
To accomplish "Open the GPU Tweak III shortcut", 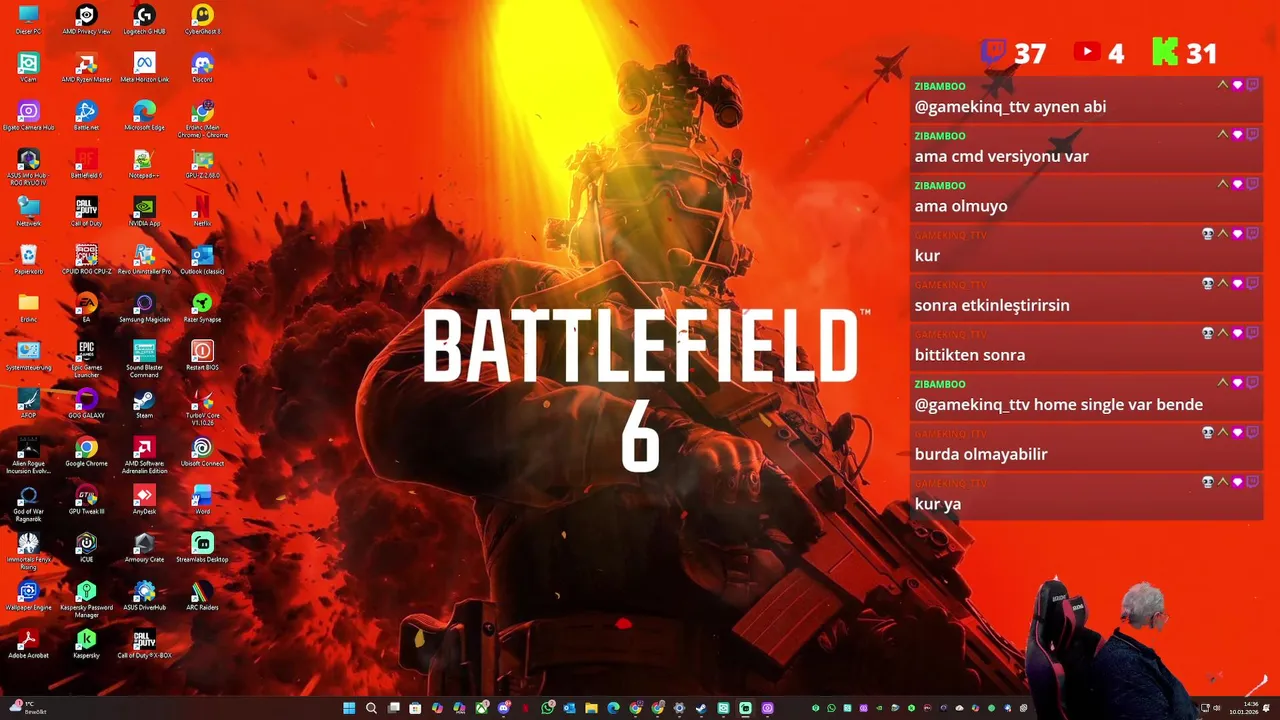I will pos(86,499).
